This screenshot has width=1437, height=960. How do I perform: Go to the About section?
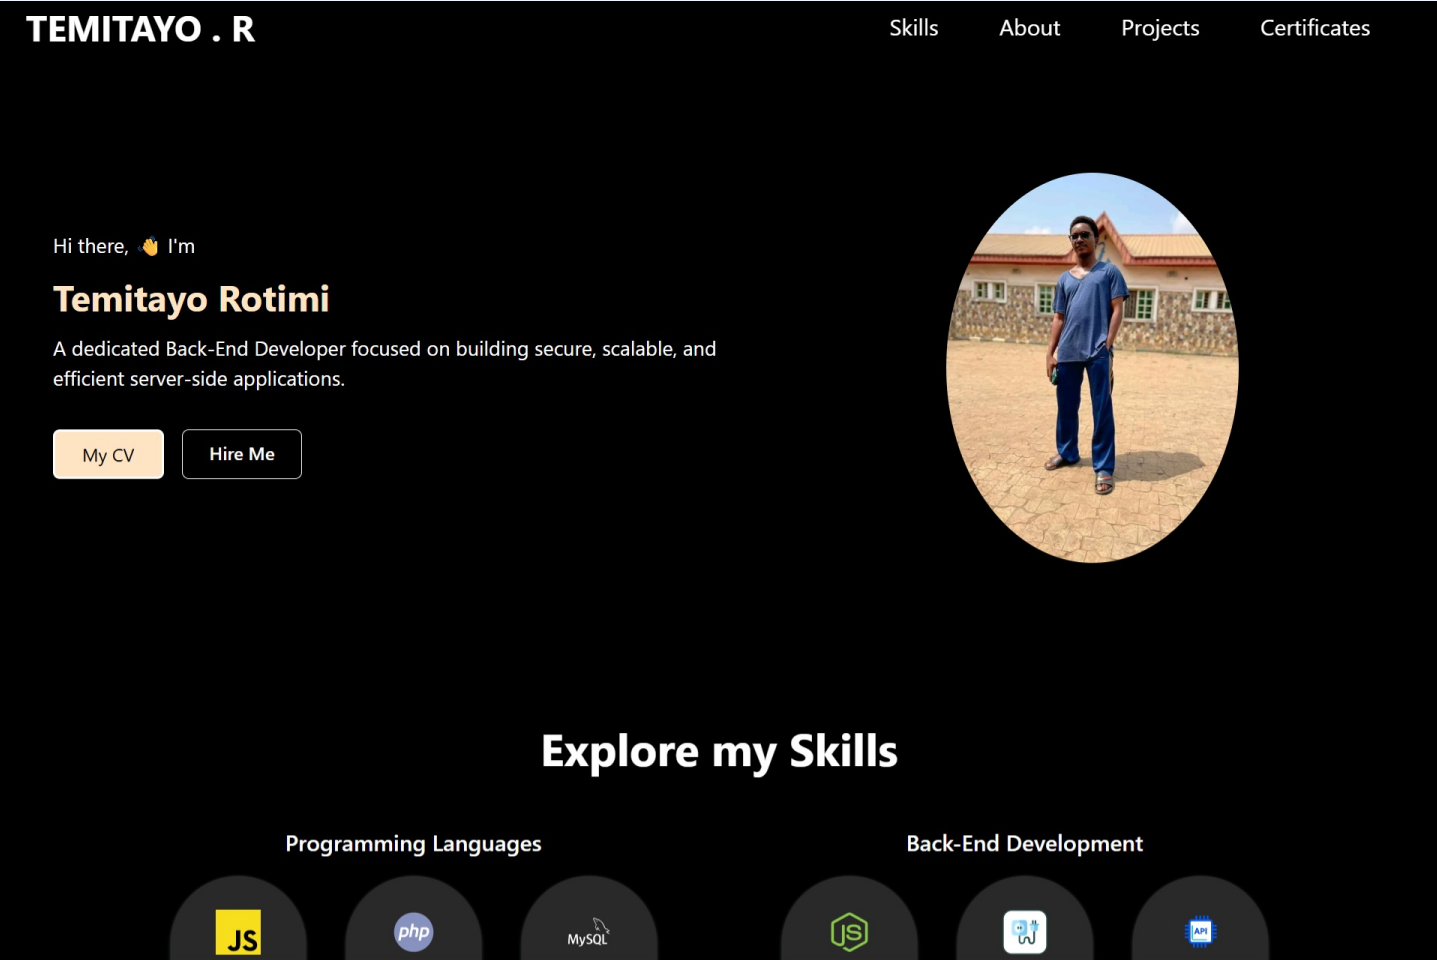coord(1029,28)
